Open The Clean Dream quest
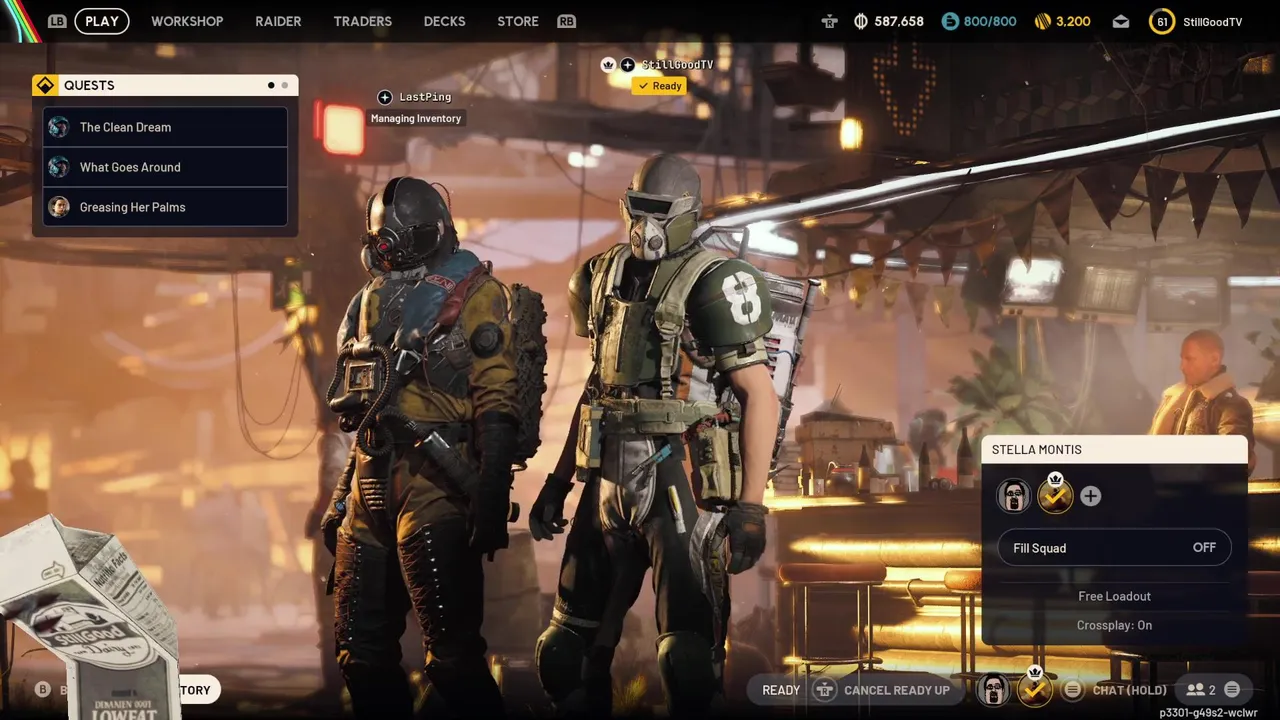Image resolution: width=1280 pixels, height=720 pixels. click(x=165, y=127)
